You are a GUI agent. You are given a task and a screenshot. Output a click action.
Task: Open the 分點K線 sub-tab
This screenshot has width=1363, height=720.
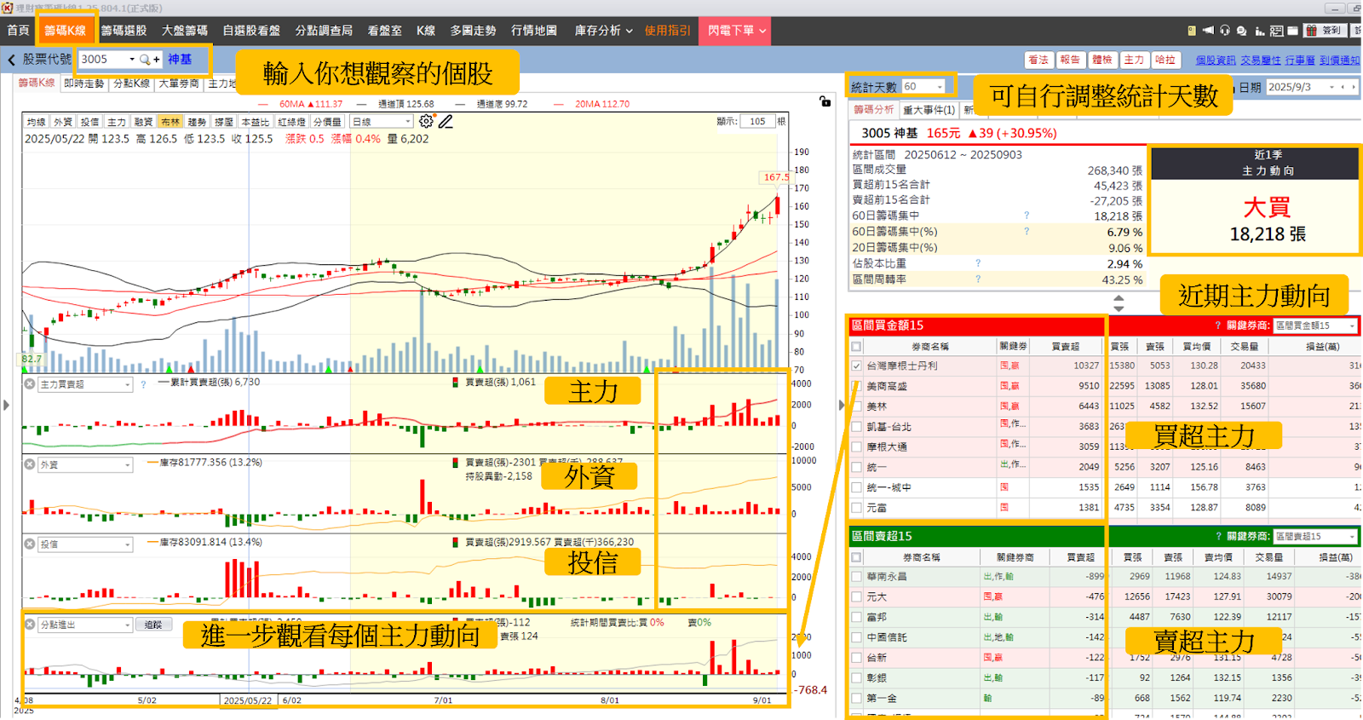click(131, 84)
